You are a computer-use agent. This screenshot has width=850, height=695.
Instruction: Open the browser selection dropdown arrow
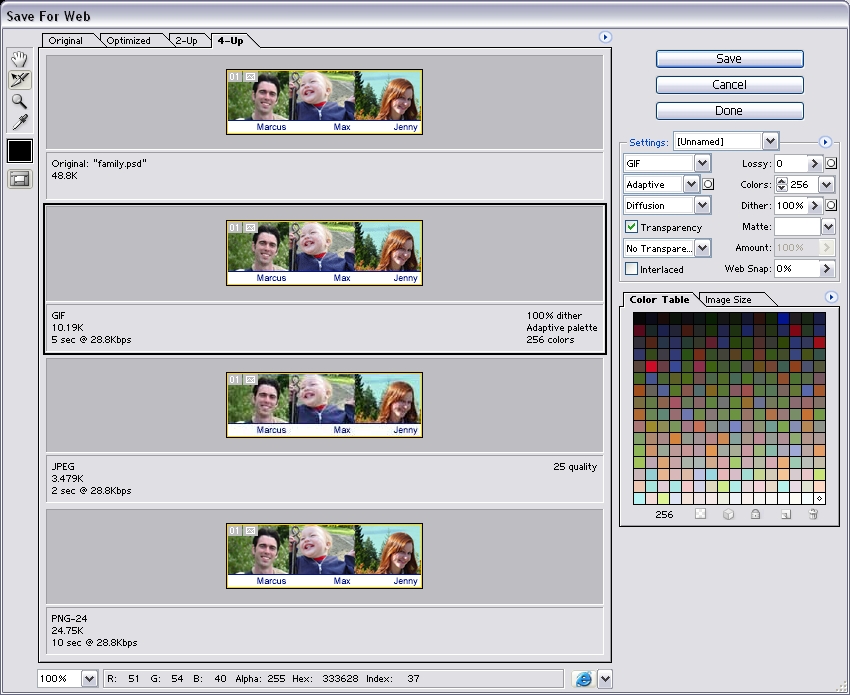pos(604,679)
